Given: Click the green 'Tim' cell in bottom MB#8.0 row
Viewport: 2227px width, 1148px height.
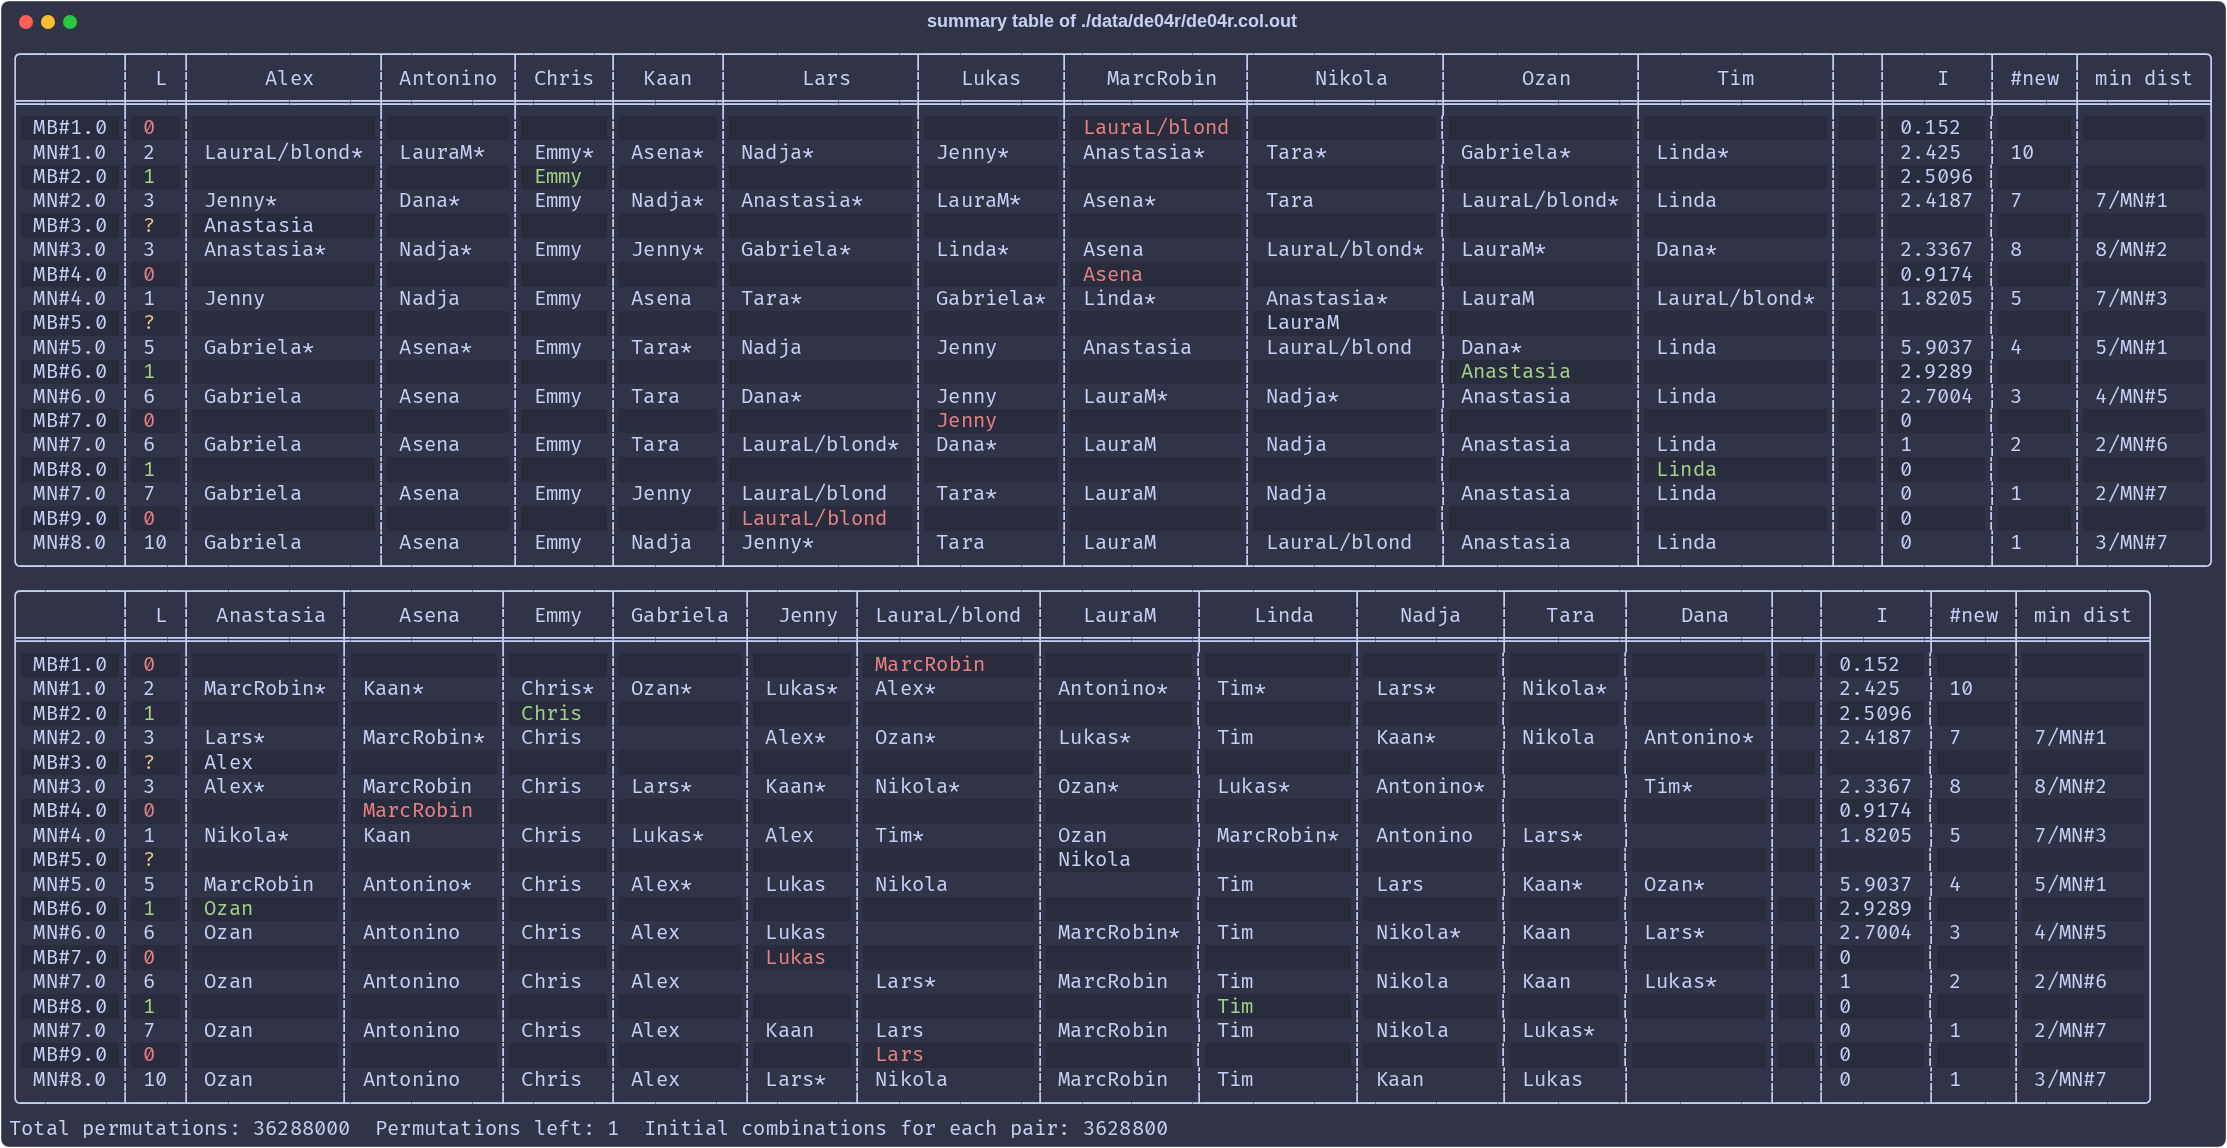Looking at the screenshot, I should [1235, 1006].
